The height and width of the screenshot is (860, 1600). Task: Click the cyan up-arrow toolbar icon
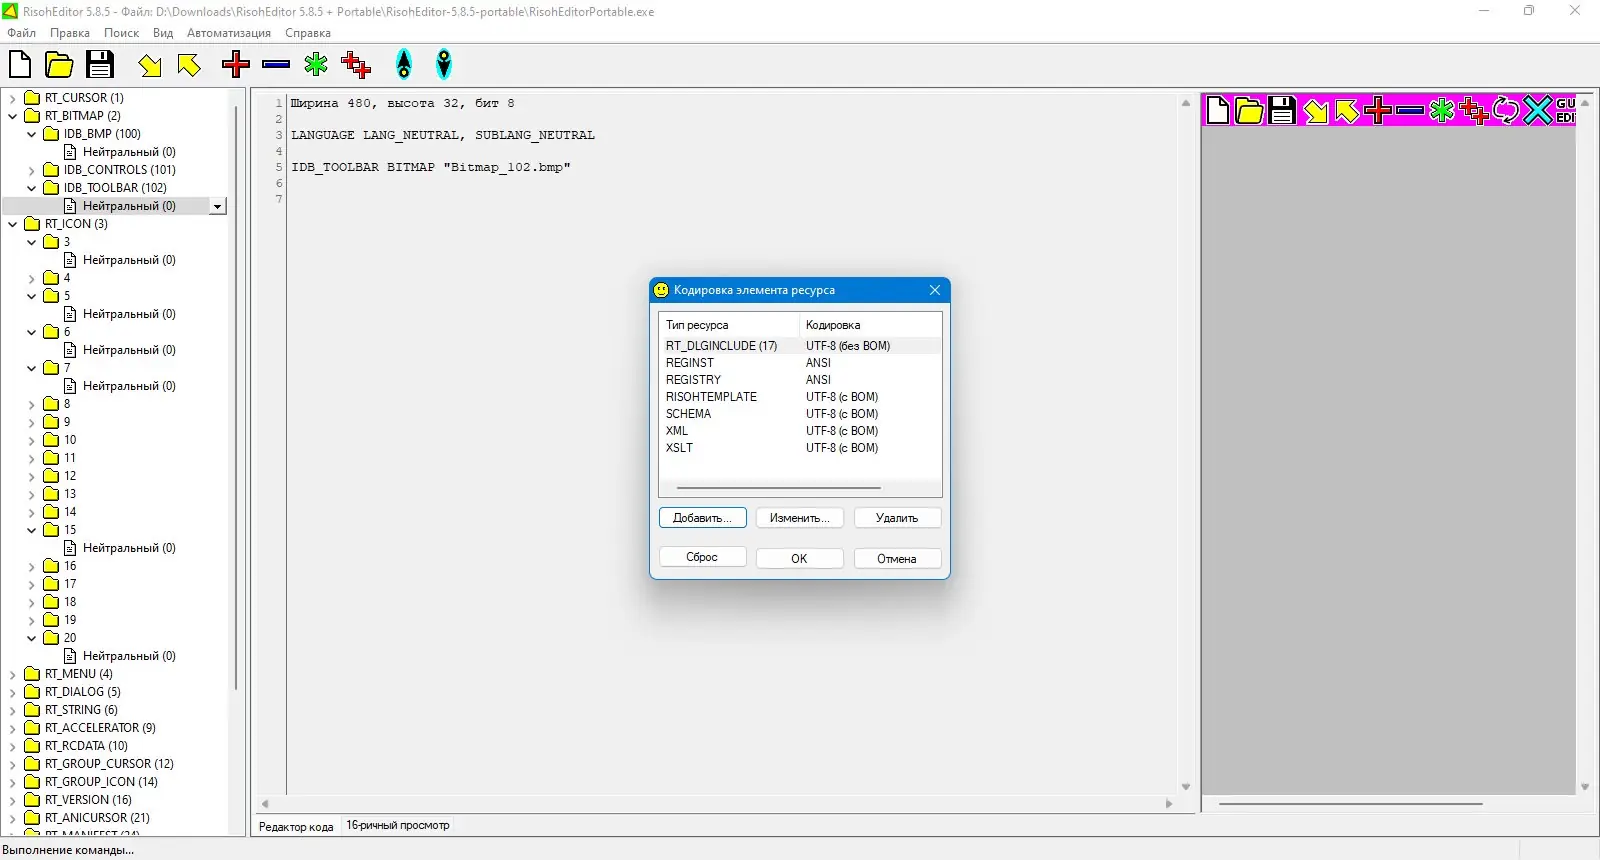(404, 65)
